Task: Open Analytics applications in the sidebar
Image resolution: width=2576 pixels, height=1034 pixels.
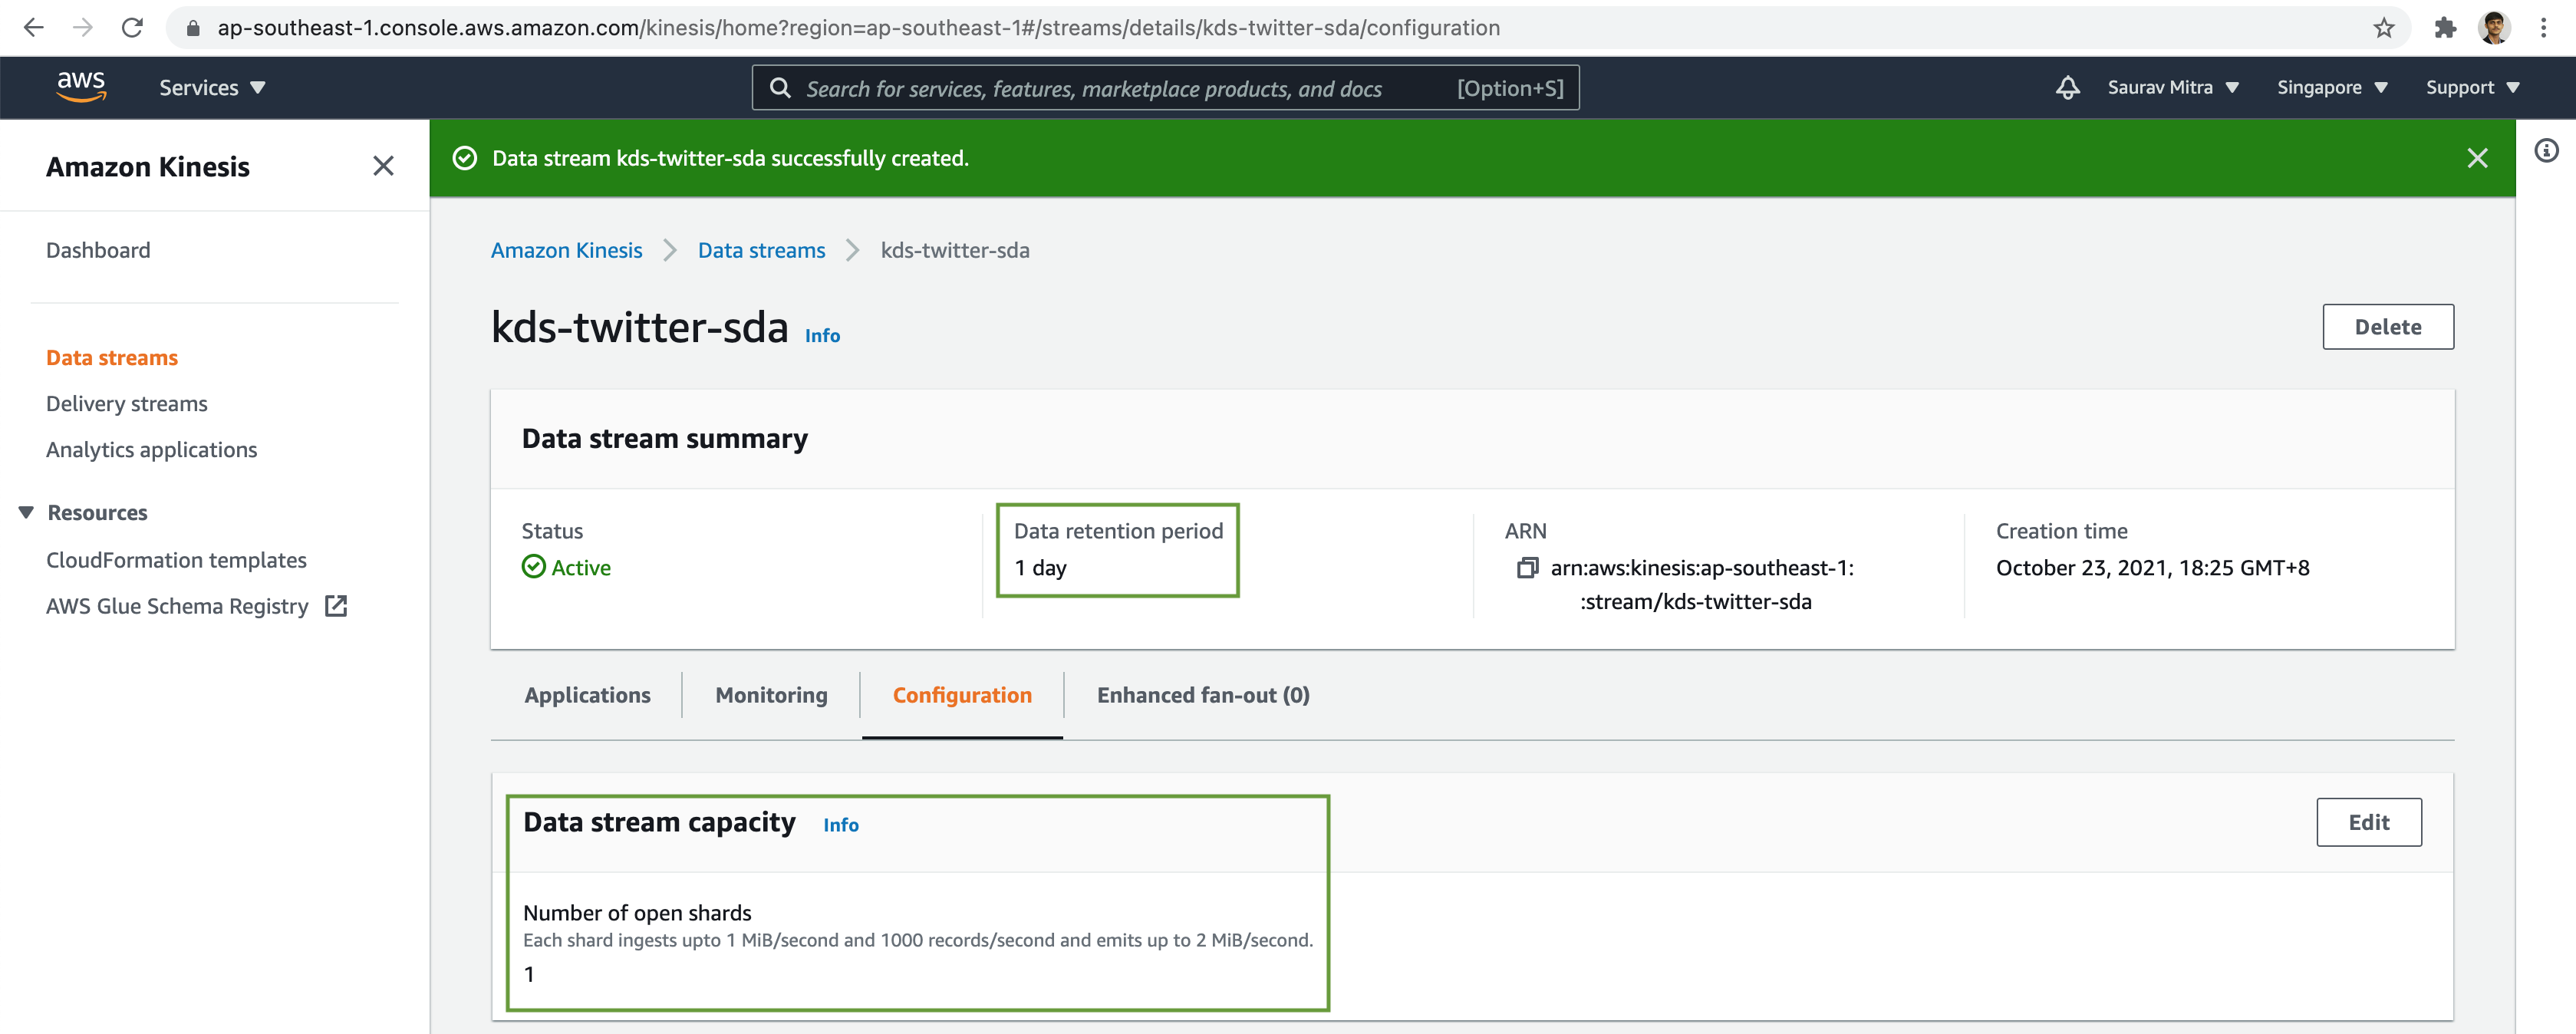Action: point(152,450)
